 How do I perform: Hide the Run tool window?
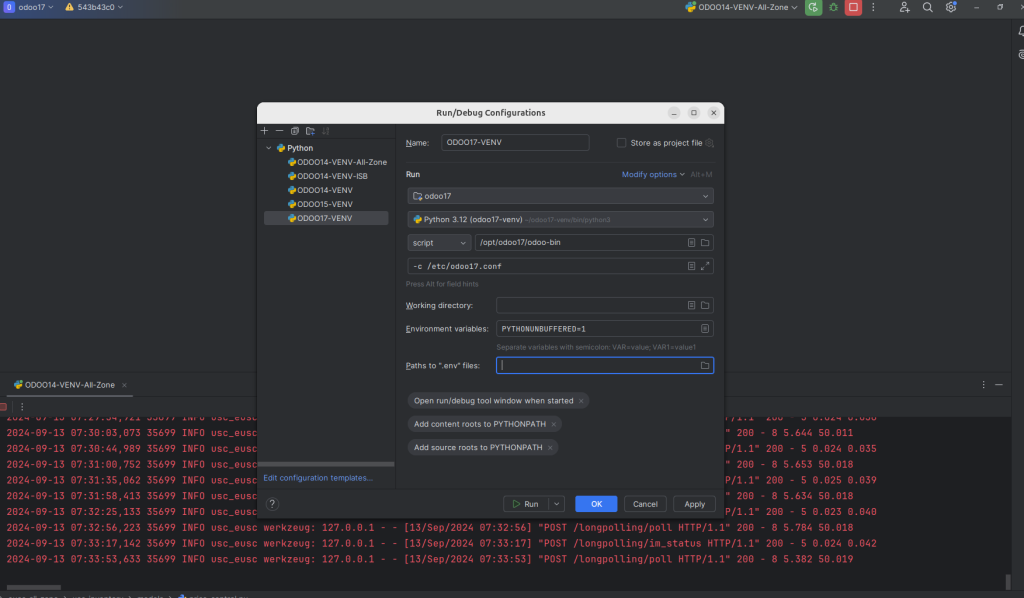(999, 385)
